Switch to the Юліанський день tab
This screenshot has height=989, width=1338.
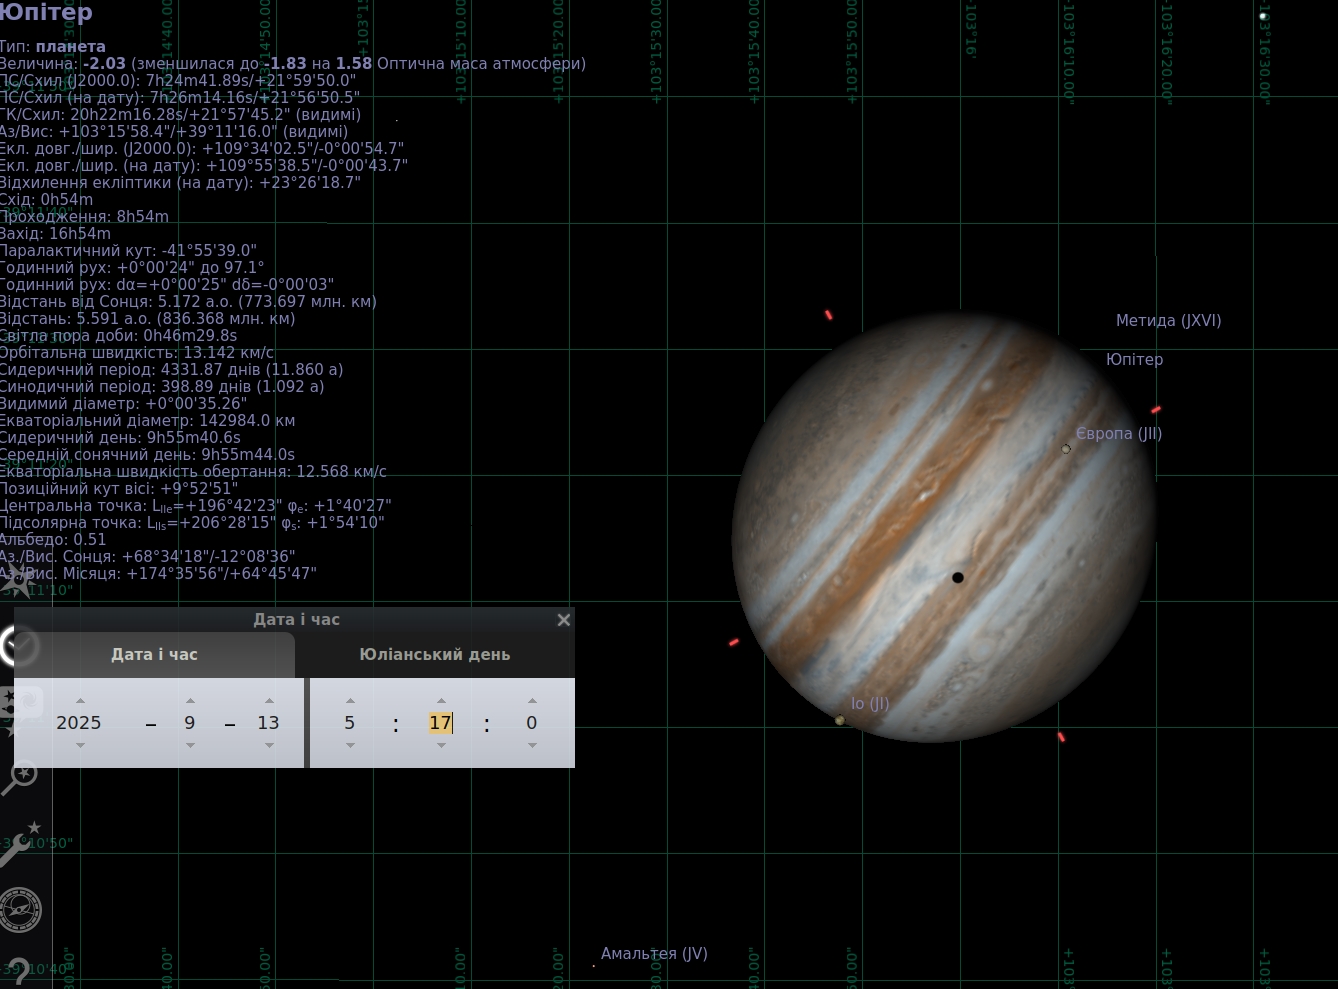tap(435, 654)
